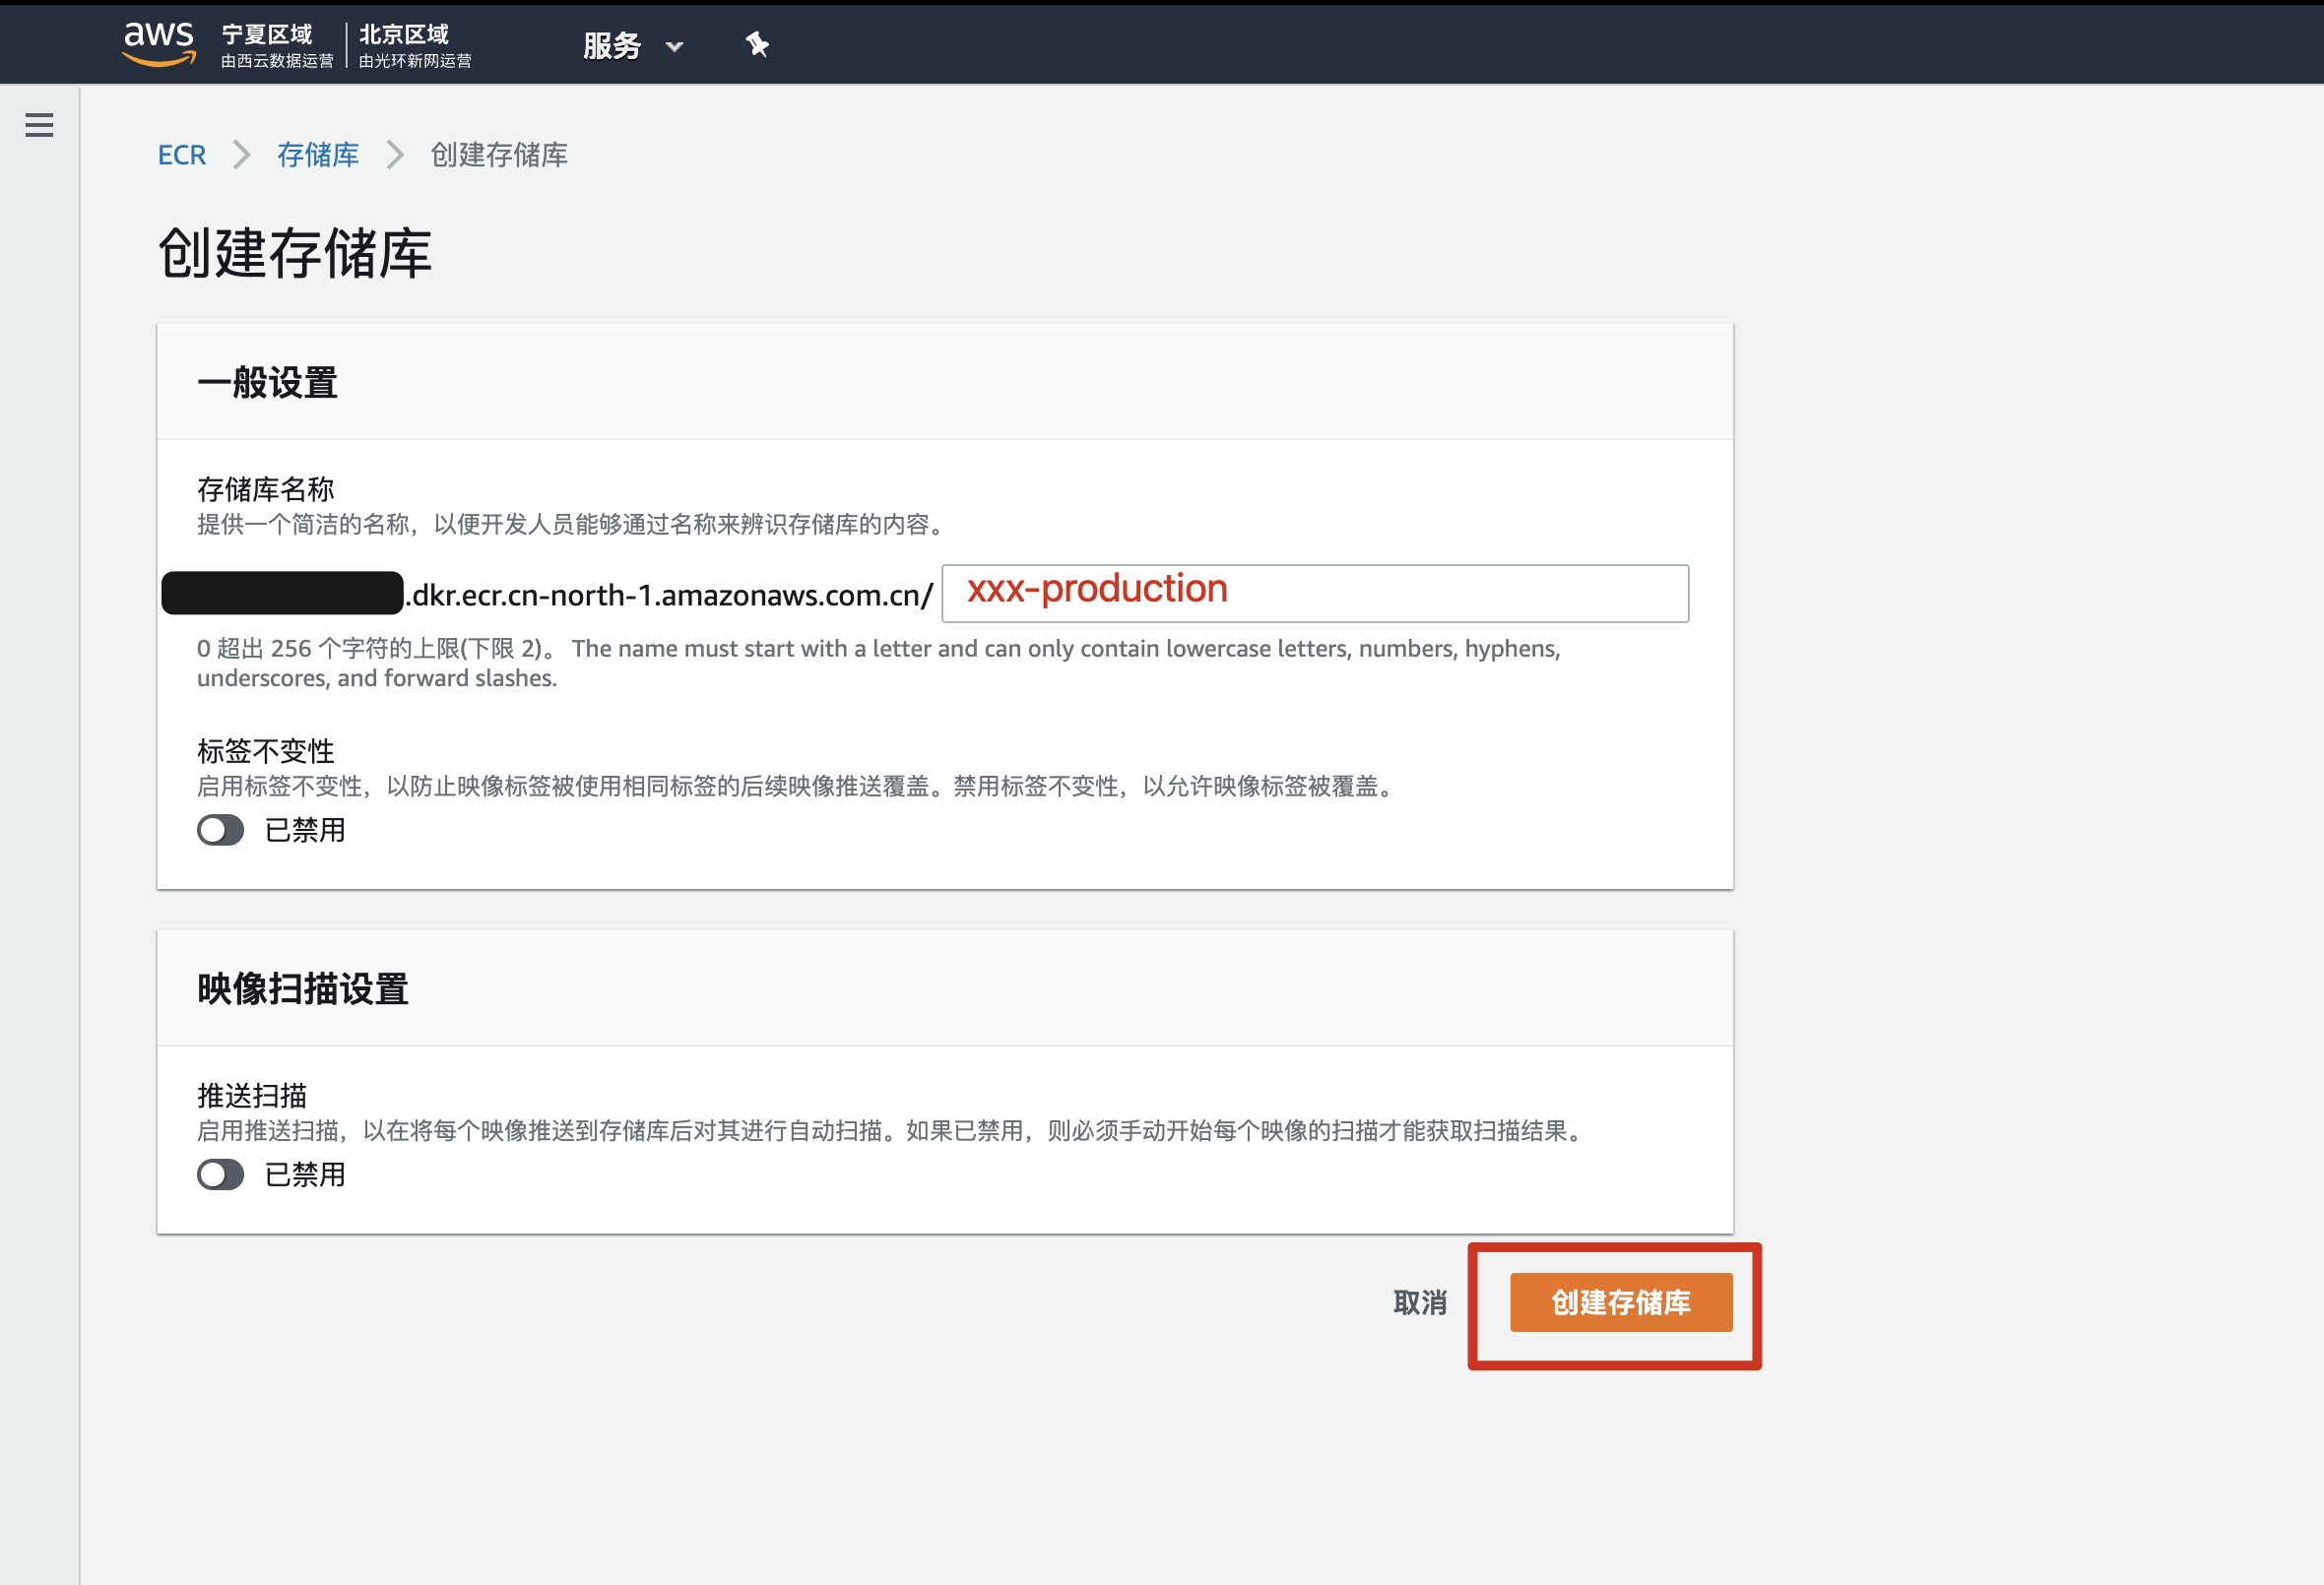
Task: Open the hamburger side navigation menu
Action: 39,125
